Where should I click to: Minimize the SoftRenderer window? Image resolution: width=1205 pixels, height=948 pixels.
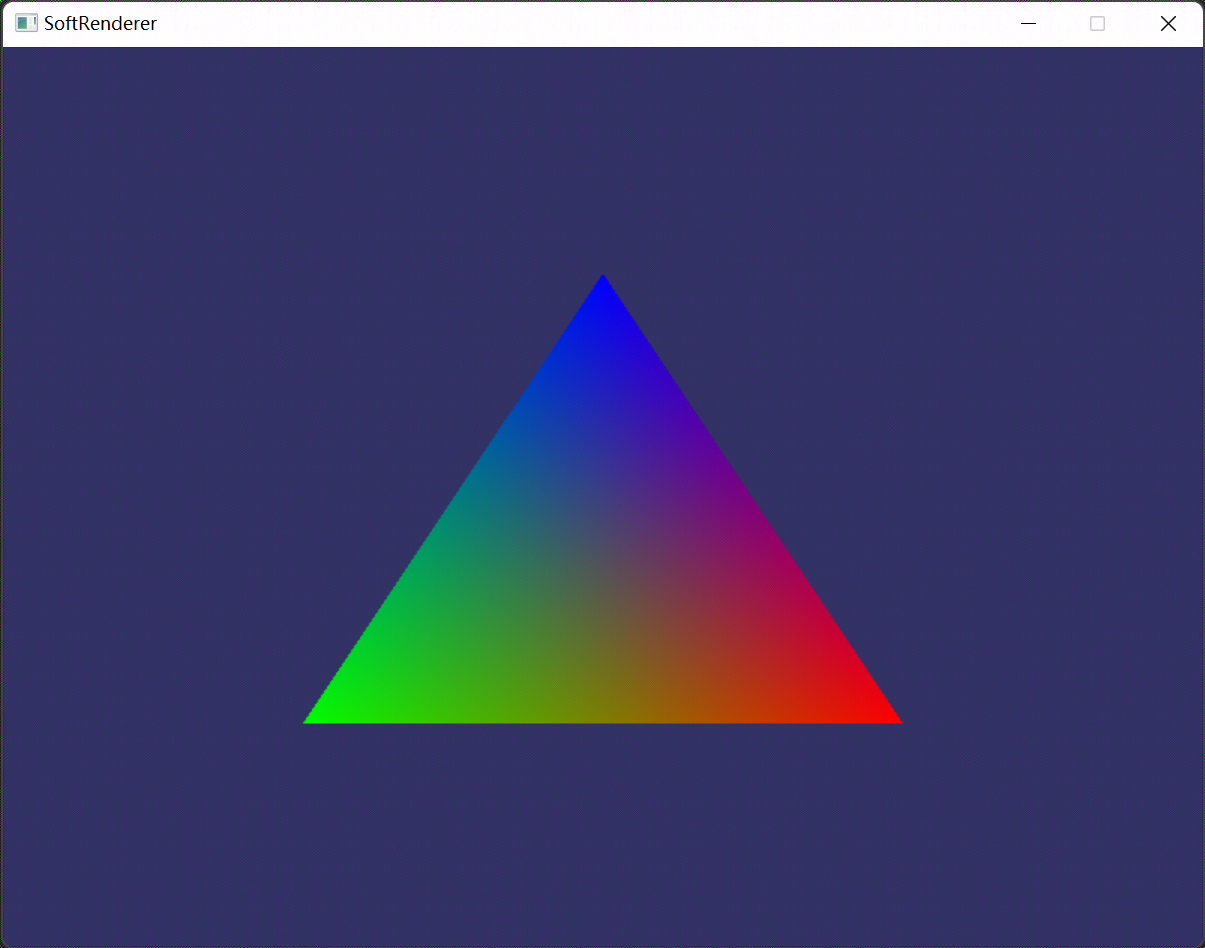point(1028,23)
